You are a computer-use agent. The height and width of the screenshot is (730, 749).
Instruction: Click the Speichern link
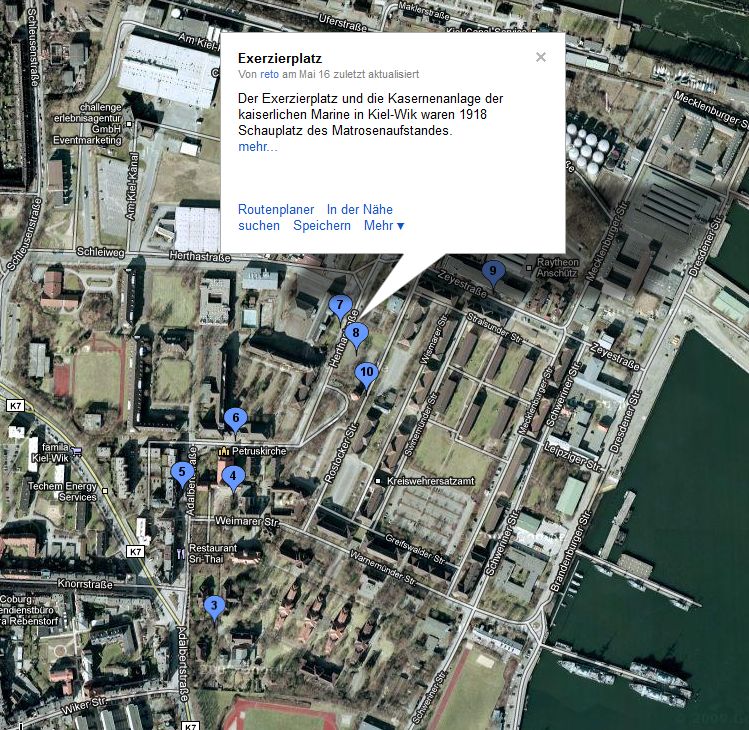[x=322, y=225]
